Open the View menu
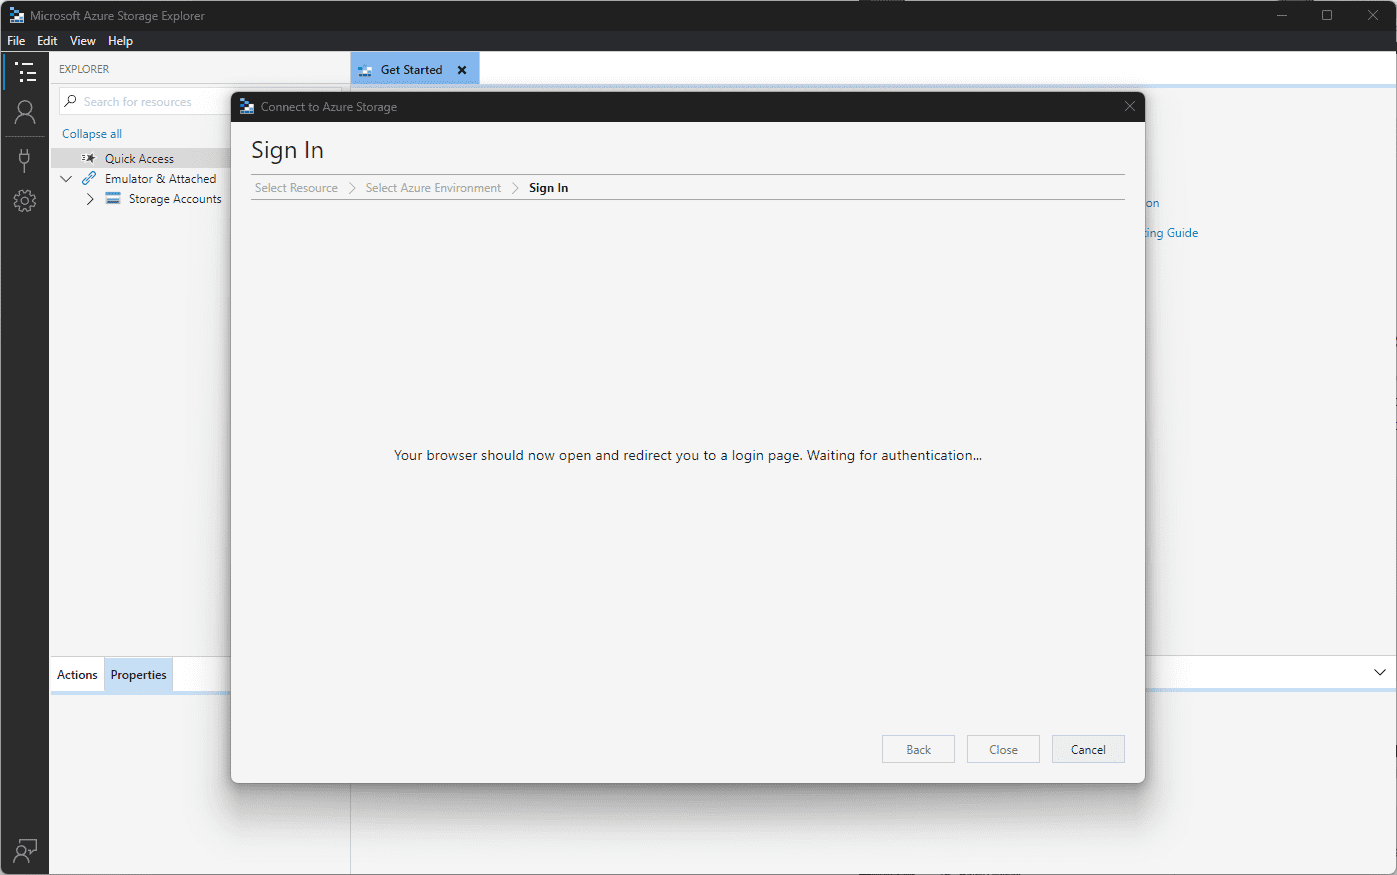1397x875 pixels. [83, 41]
